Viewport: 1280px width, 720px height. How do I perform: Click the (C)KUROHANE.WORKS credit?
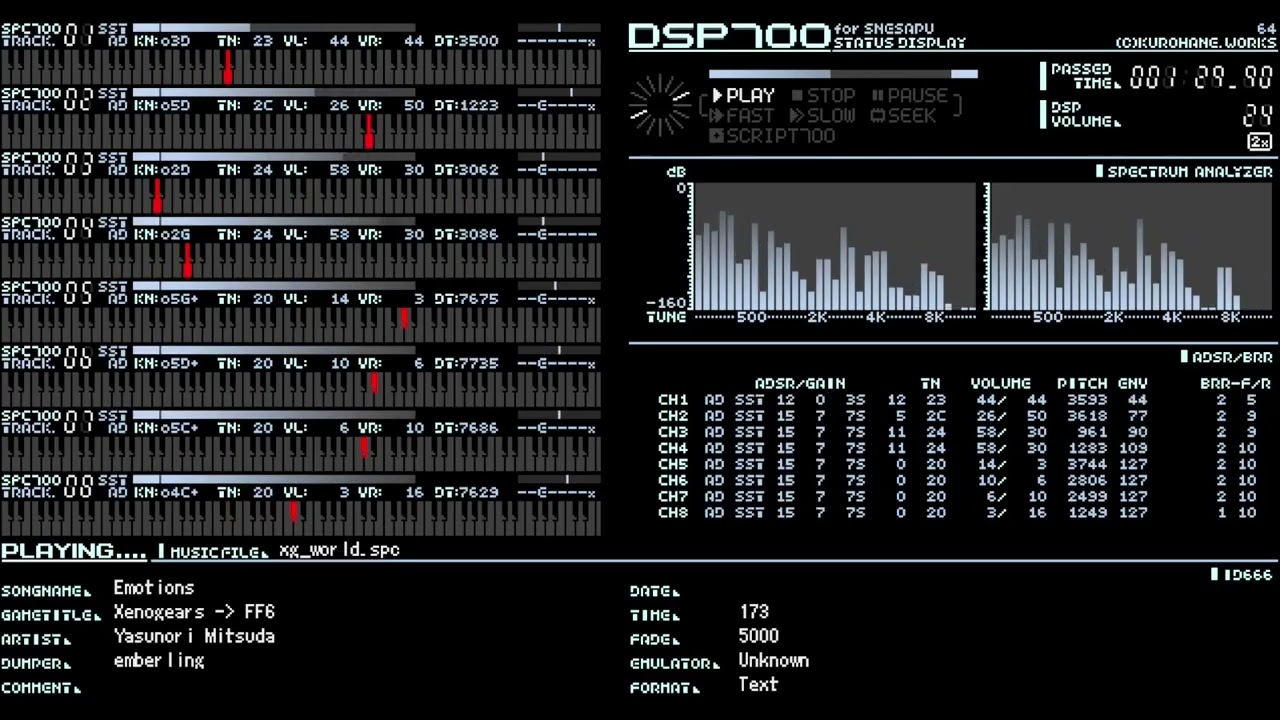tap(1197, 43)
